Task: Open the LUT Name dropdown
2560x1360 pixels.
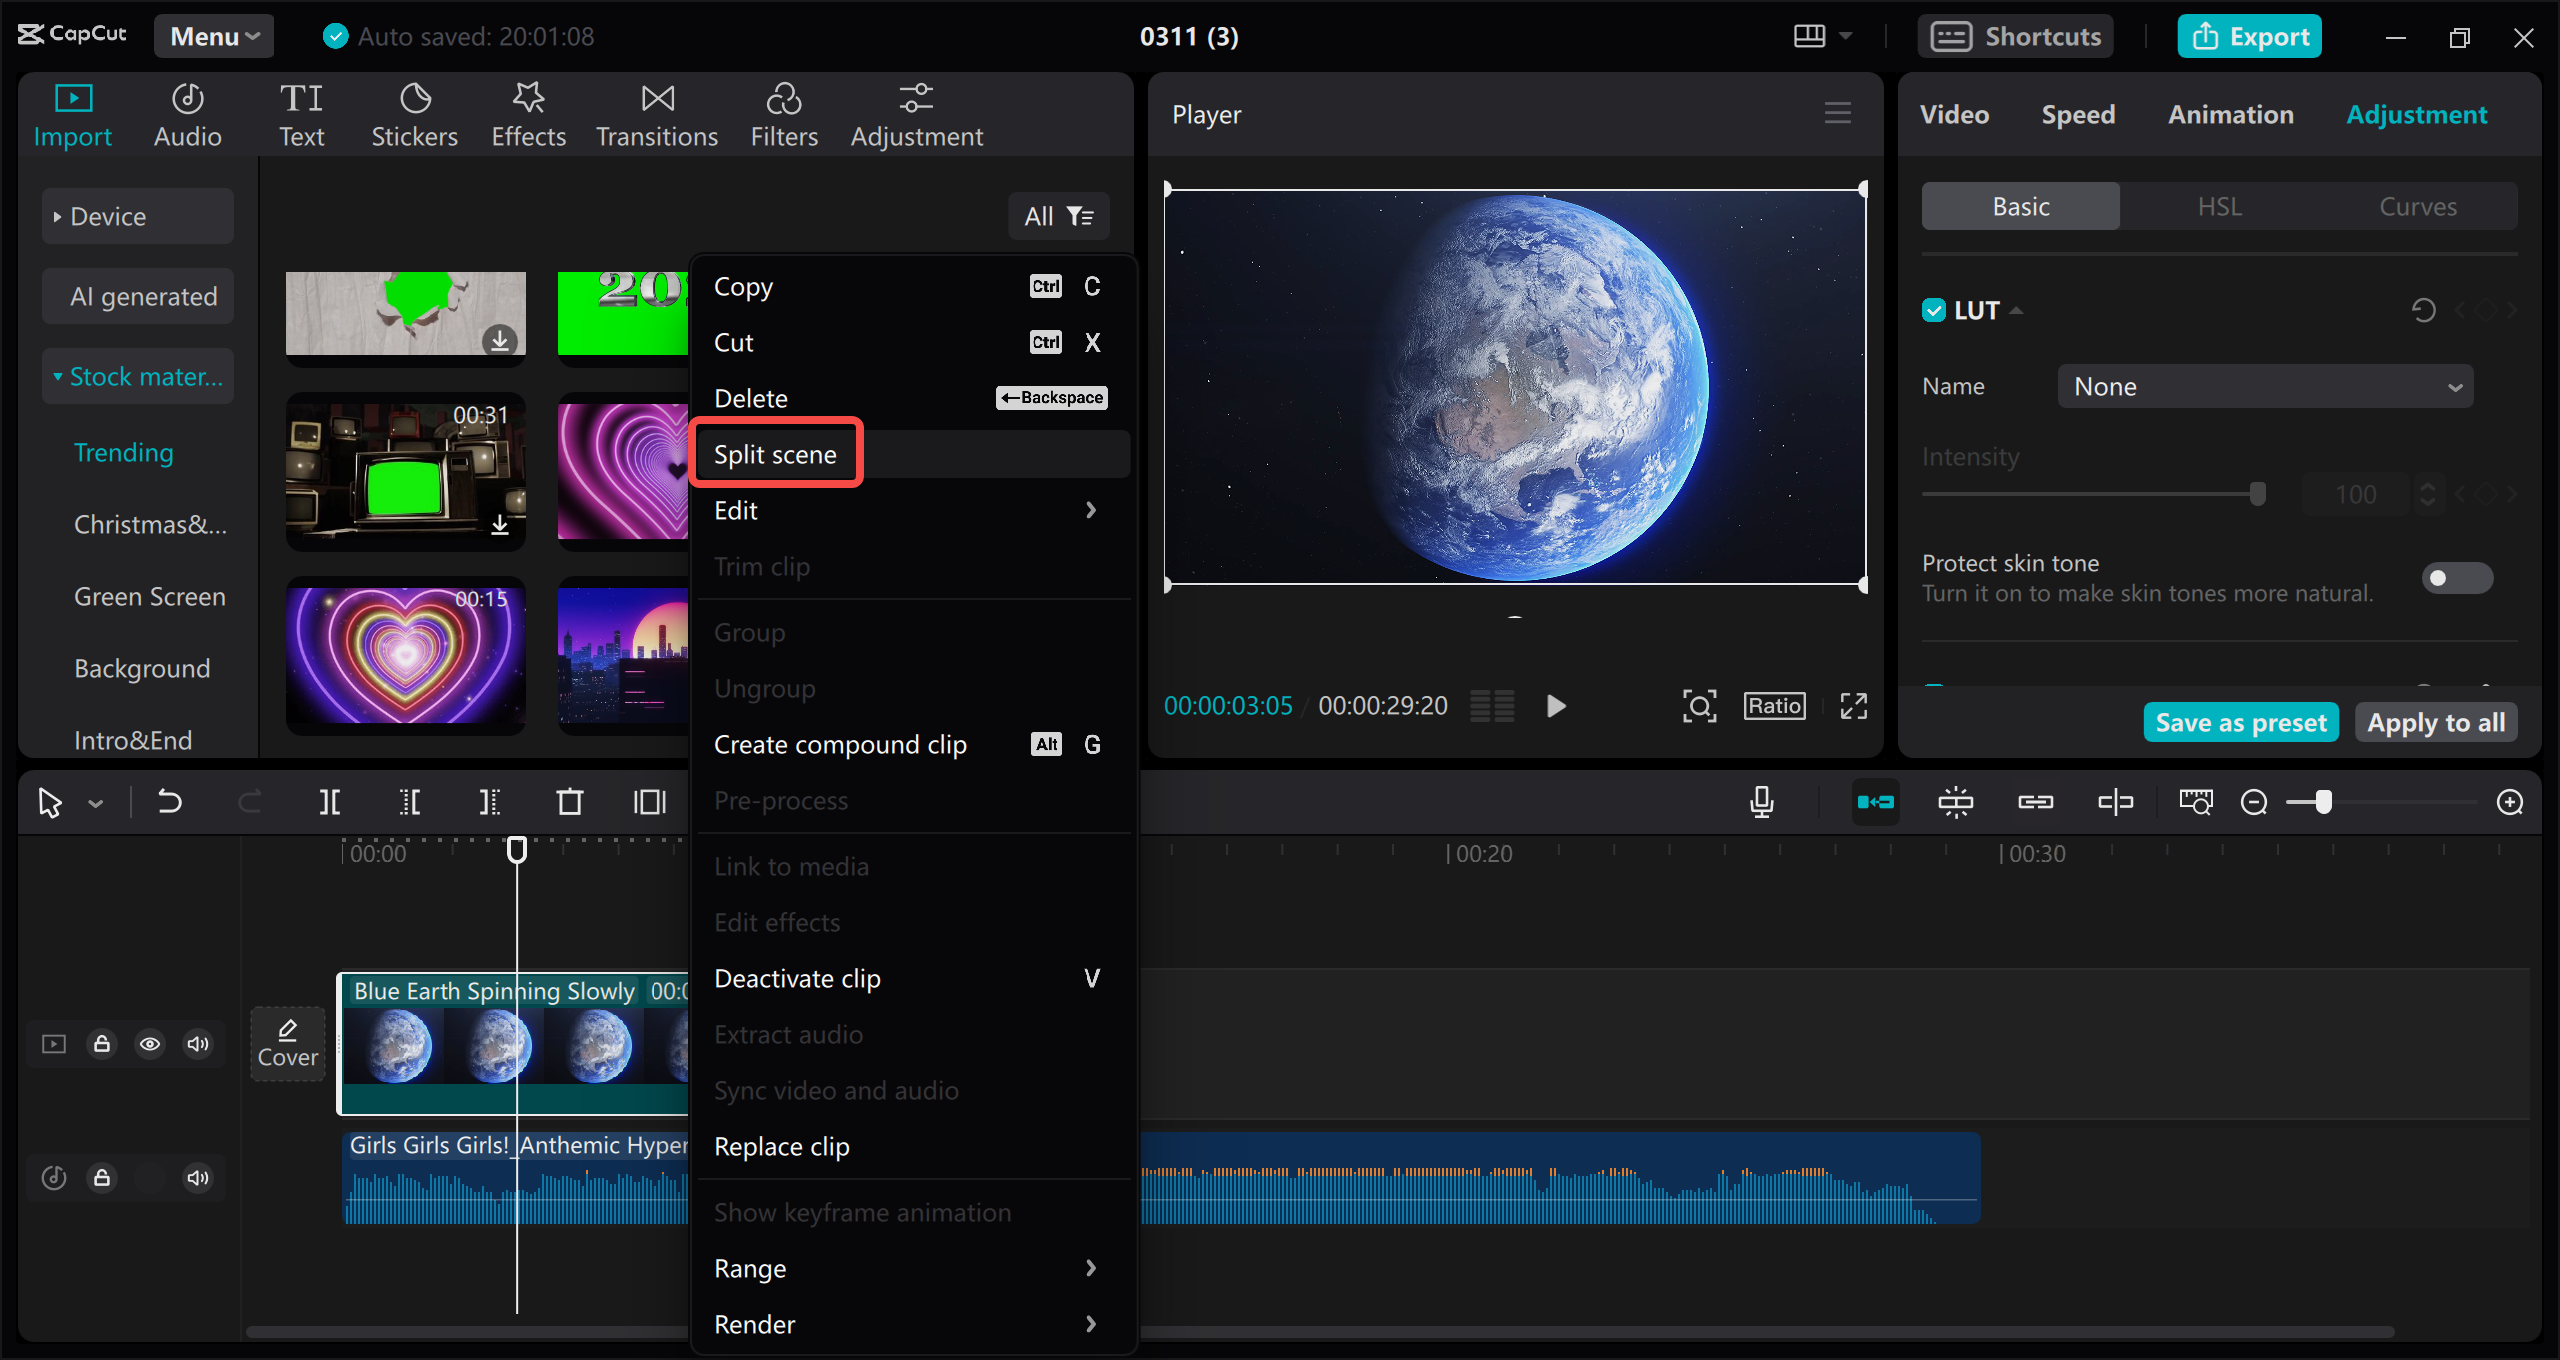Action: [2265, 387]
